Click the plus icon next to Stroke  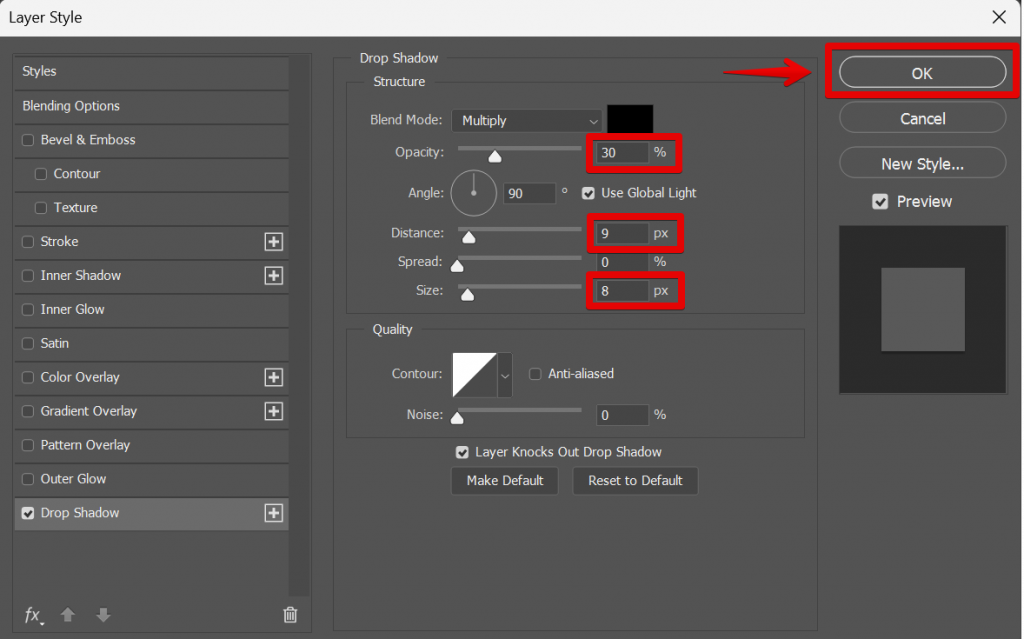click(273, 241)
